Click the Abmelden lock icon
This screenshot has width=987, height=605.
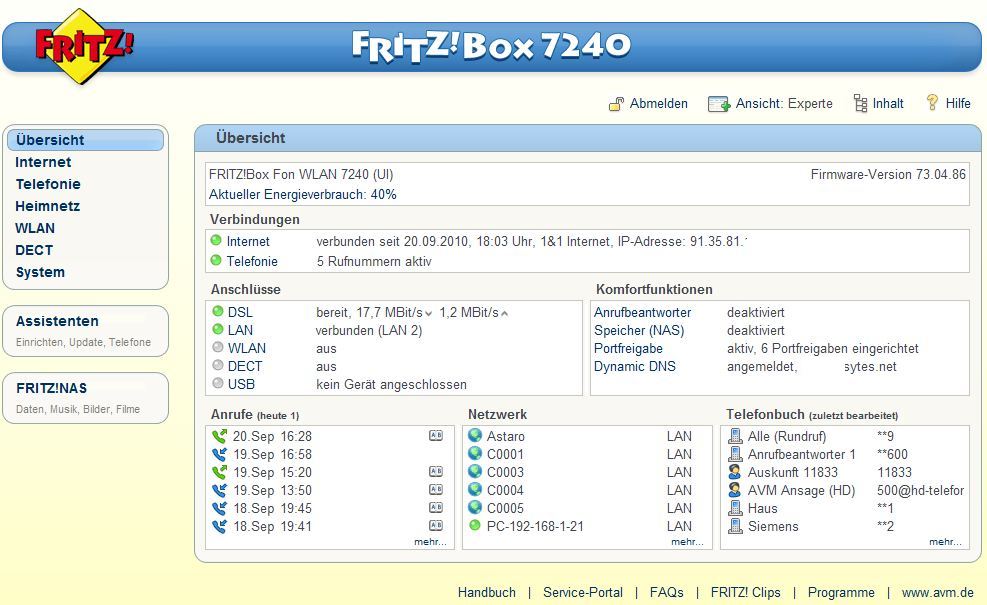point(616,104)
